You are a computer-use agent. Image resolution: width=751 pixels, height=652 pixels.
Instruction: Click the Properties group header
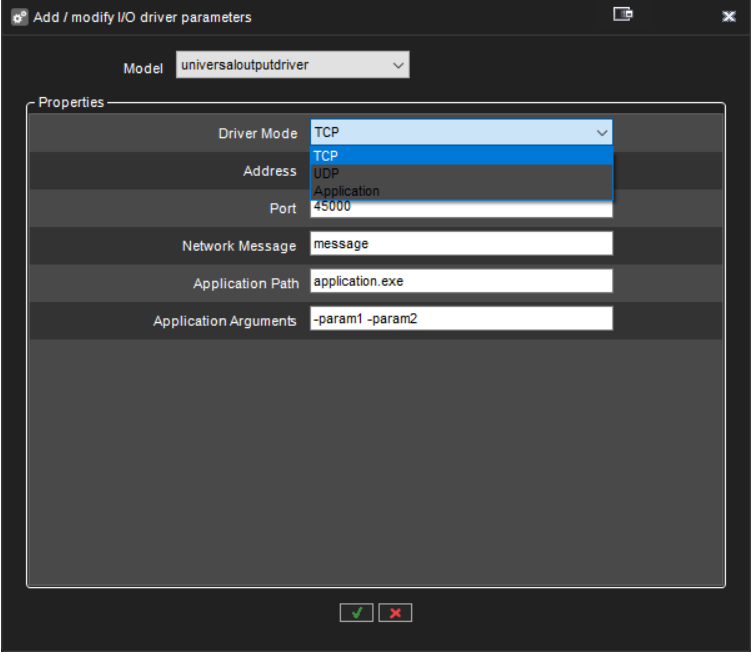point(71,102)
